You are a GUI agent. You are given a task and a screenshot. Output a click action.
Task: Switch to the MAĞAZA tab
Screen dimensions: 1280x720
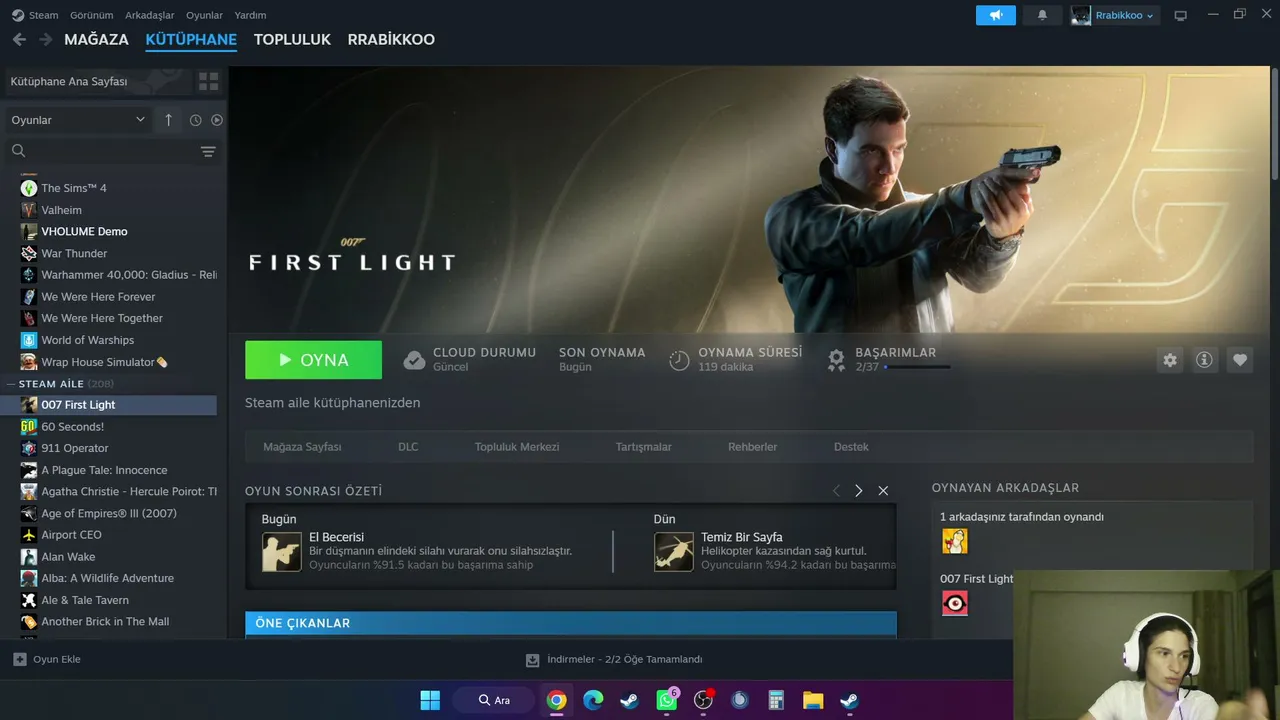pyautogui.click(x=96, y=39)
